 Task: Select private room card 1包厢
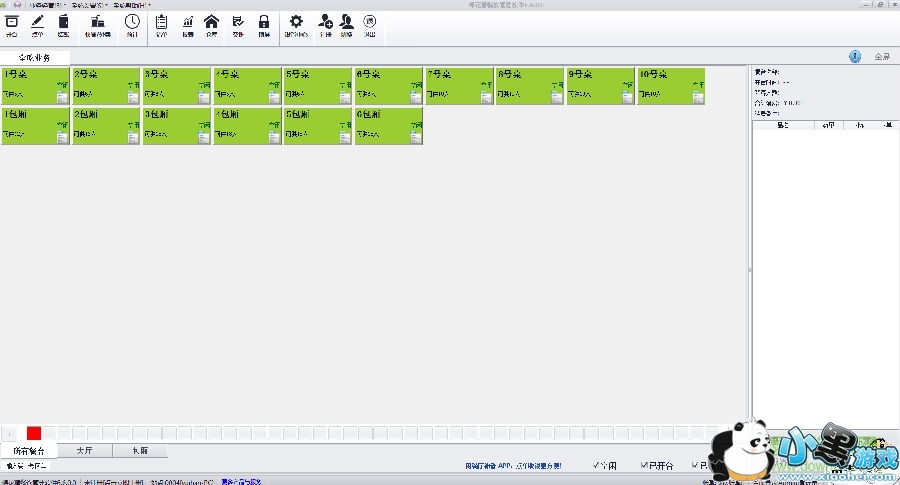click(35, 126)
